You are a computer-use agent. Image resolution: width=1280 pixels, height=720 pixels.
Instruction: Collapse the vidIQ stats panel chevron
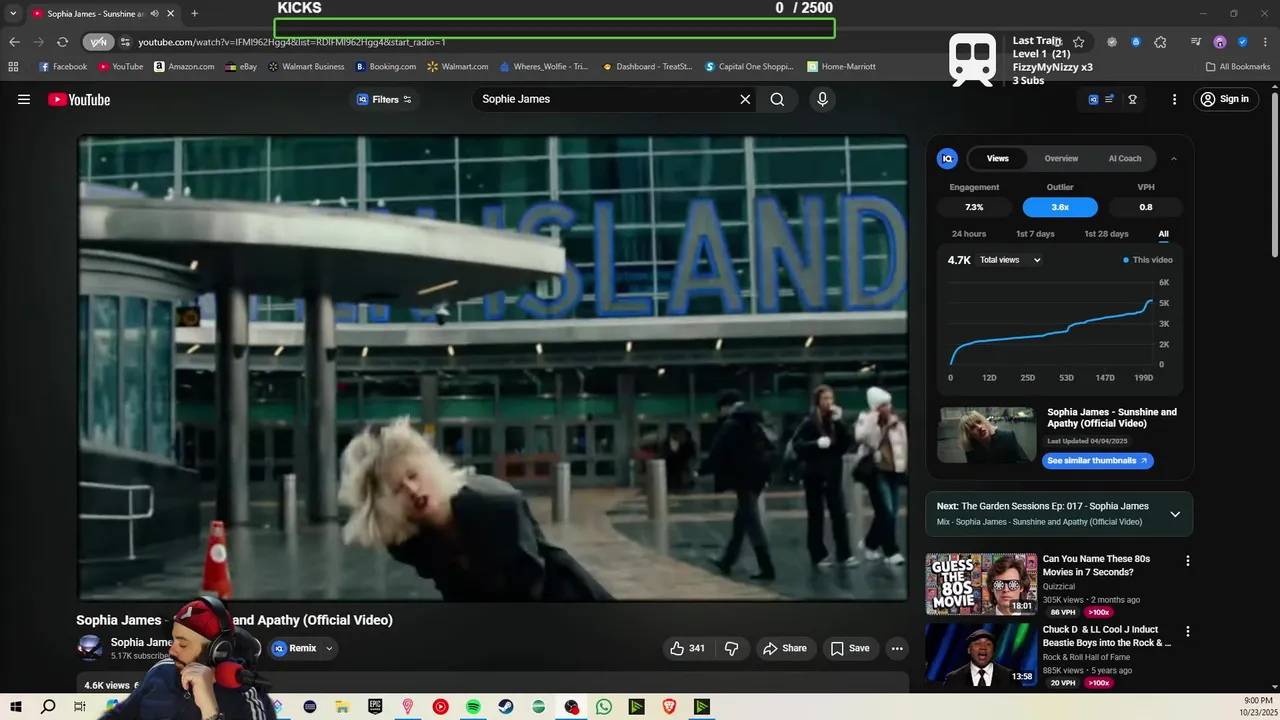pyautogui.click(x=1174, y=158)
